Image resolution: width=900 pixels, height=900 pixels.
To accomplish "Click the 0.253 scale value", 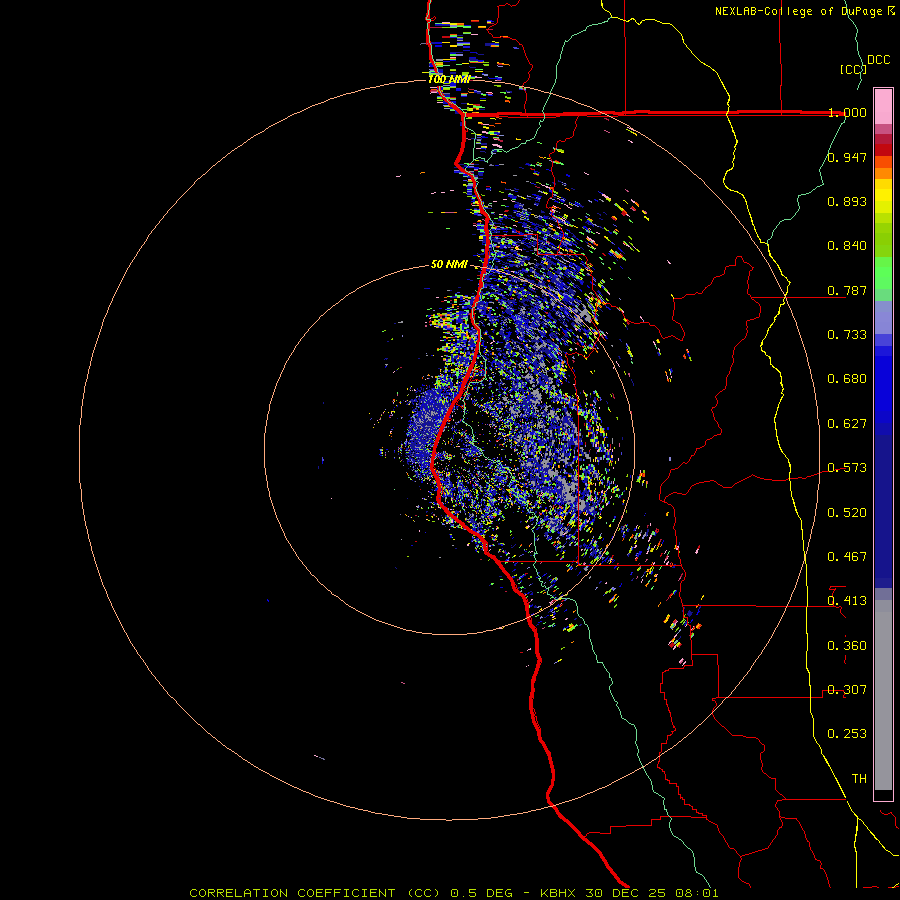I will [847, 734].
